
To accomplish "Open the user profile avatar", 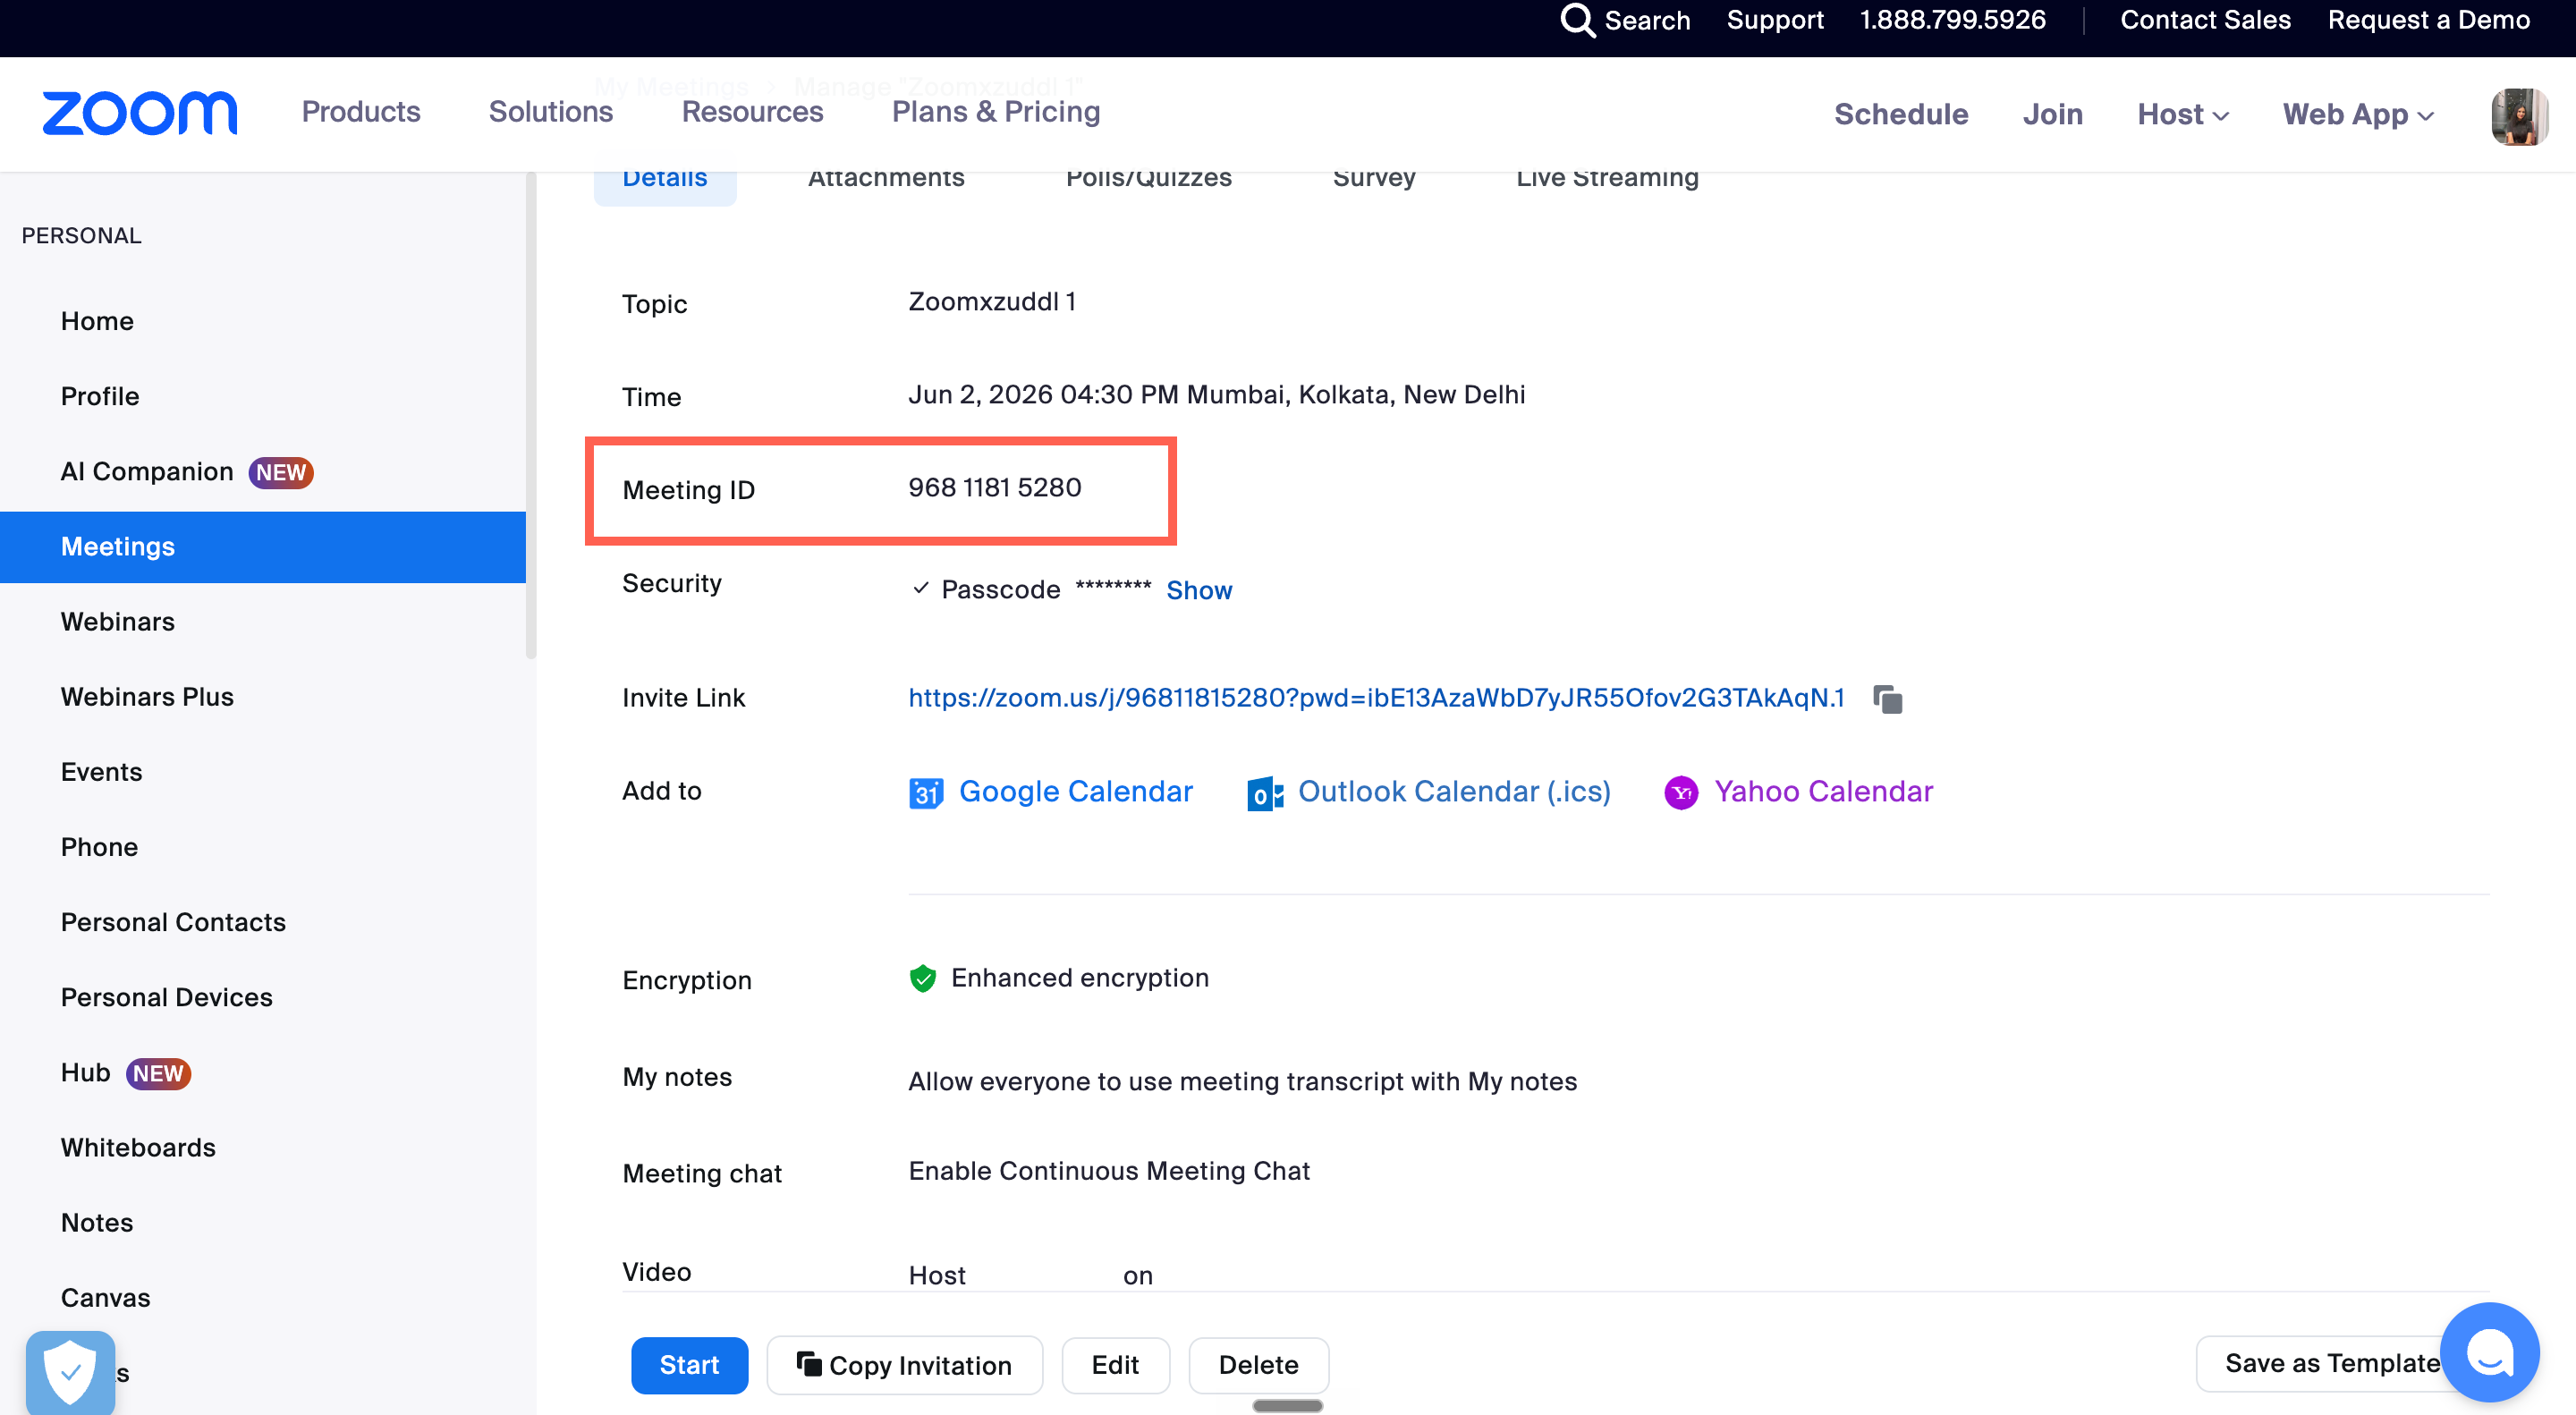I will [2519, 116].
